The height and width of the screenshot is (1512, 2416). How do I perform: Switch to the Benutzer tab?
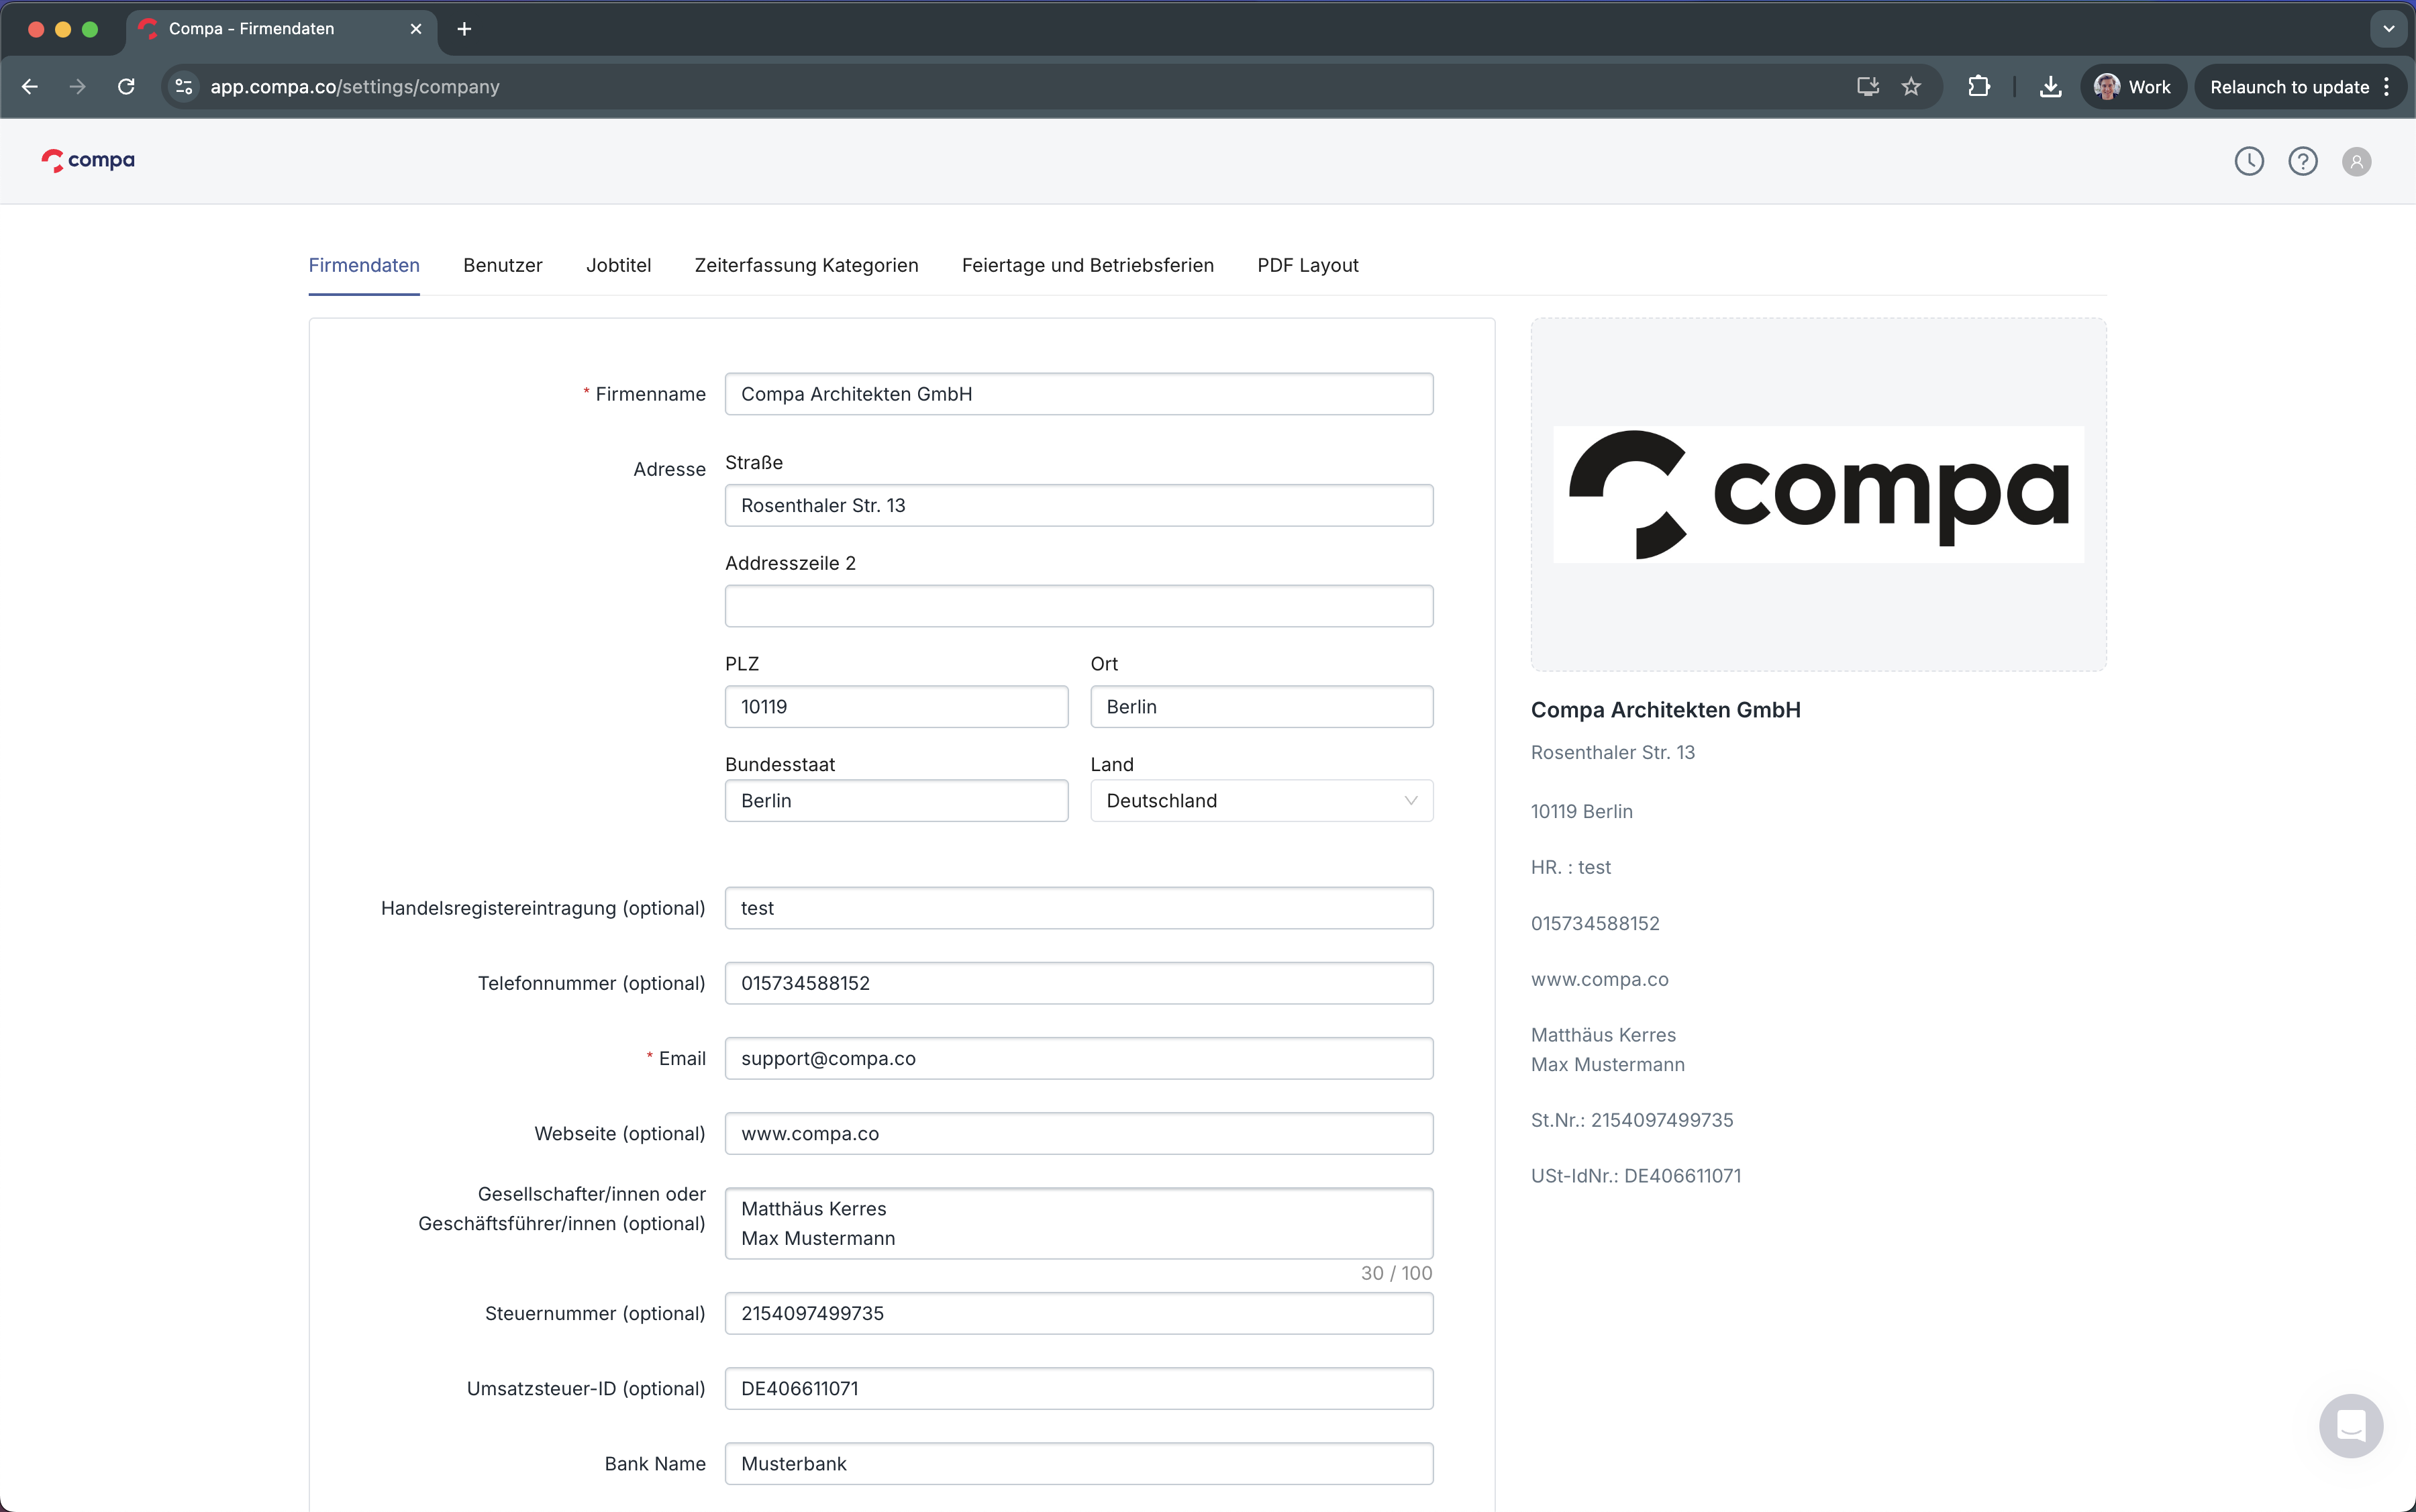(x=502, y=265)
